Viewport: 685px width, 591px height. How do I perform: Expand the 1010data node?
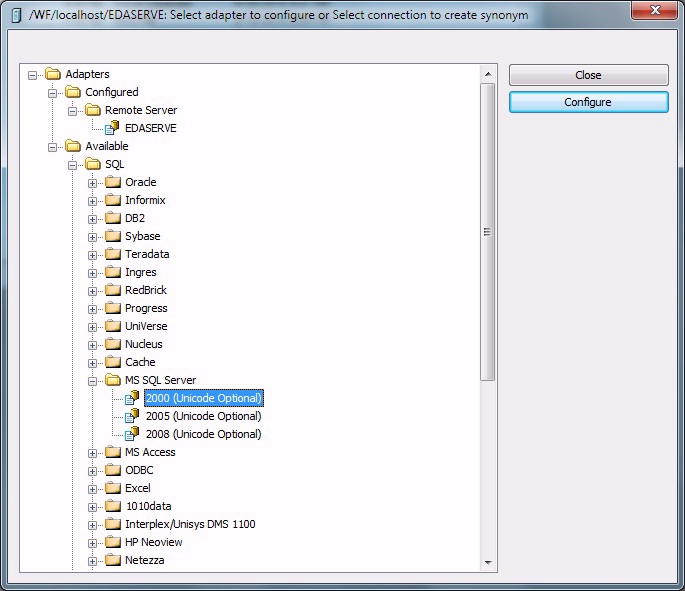click(92, 507)
